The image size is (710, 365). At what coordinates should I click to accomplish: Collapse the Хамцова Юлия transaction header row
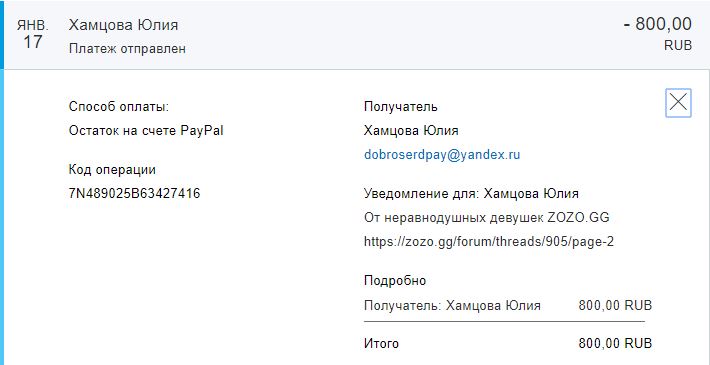click(355, 35)
